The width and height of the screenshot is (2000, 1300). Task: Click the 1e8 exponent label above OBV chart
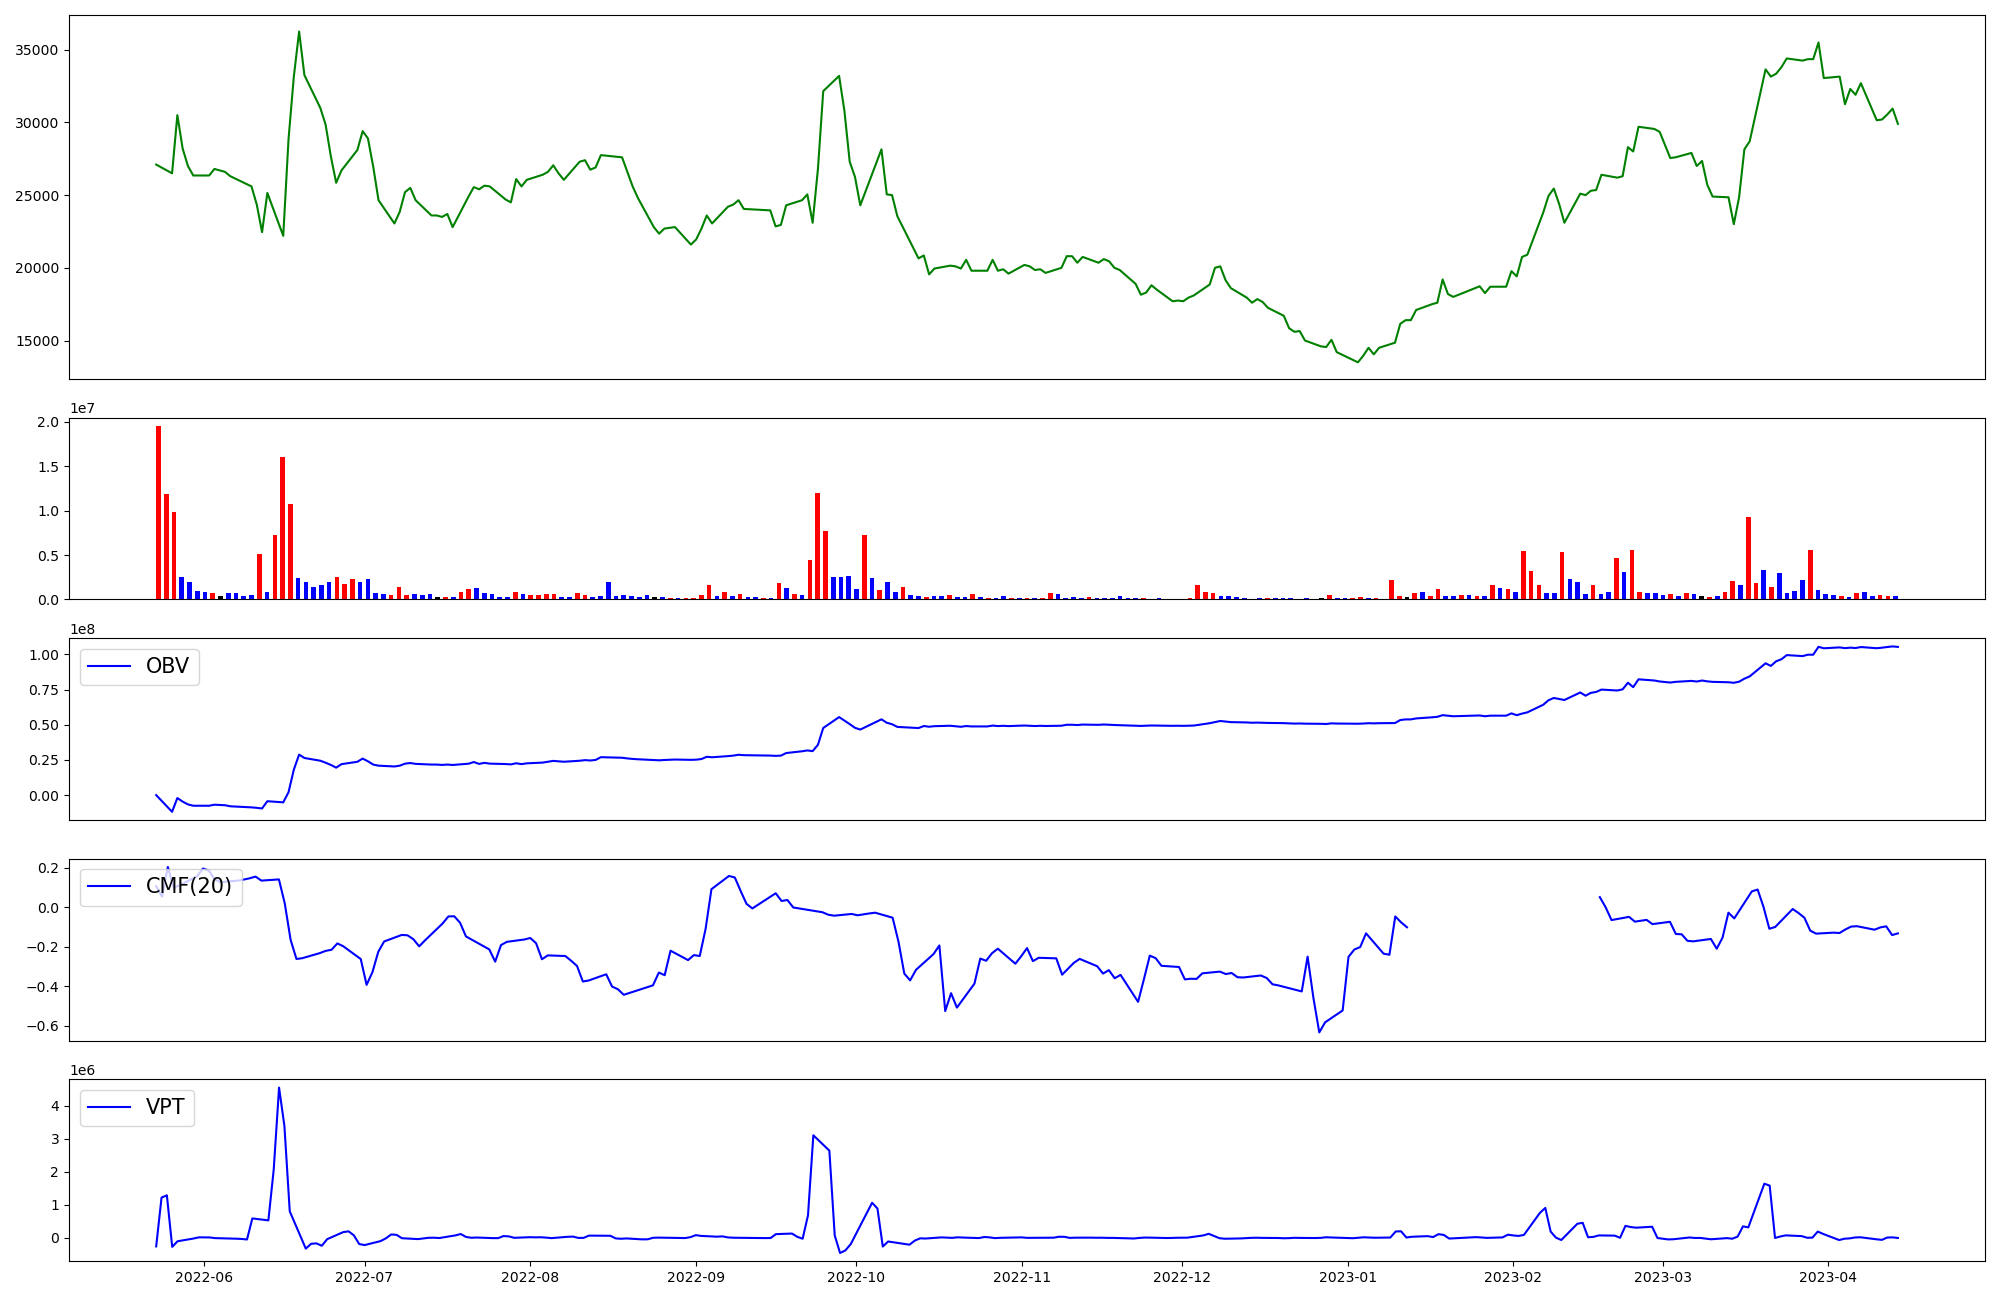pyautogui.click(x=83, y=630)
